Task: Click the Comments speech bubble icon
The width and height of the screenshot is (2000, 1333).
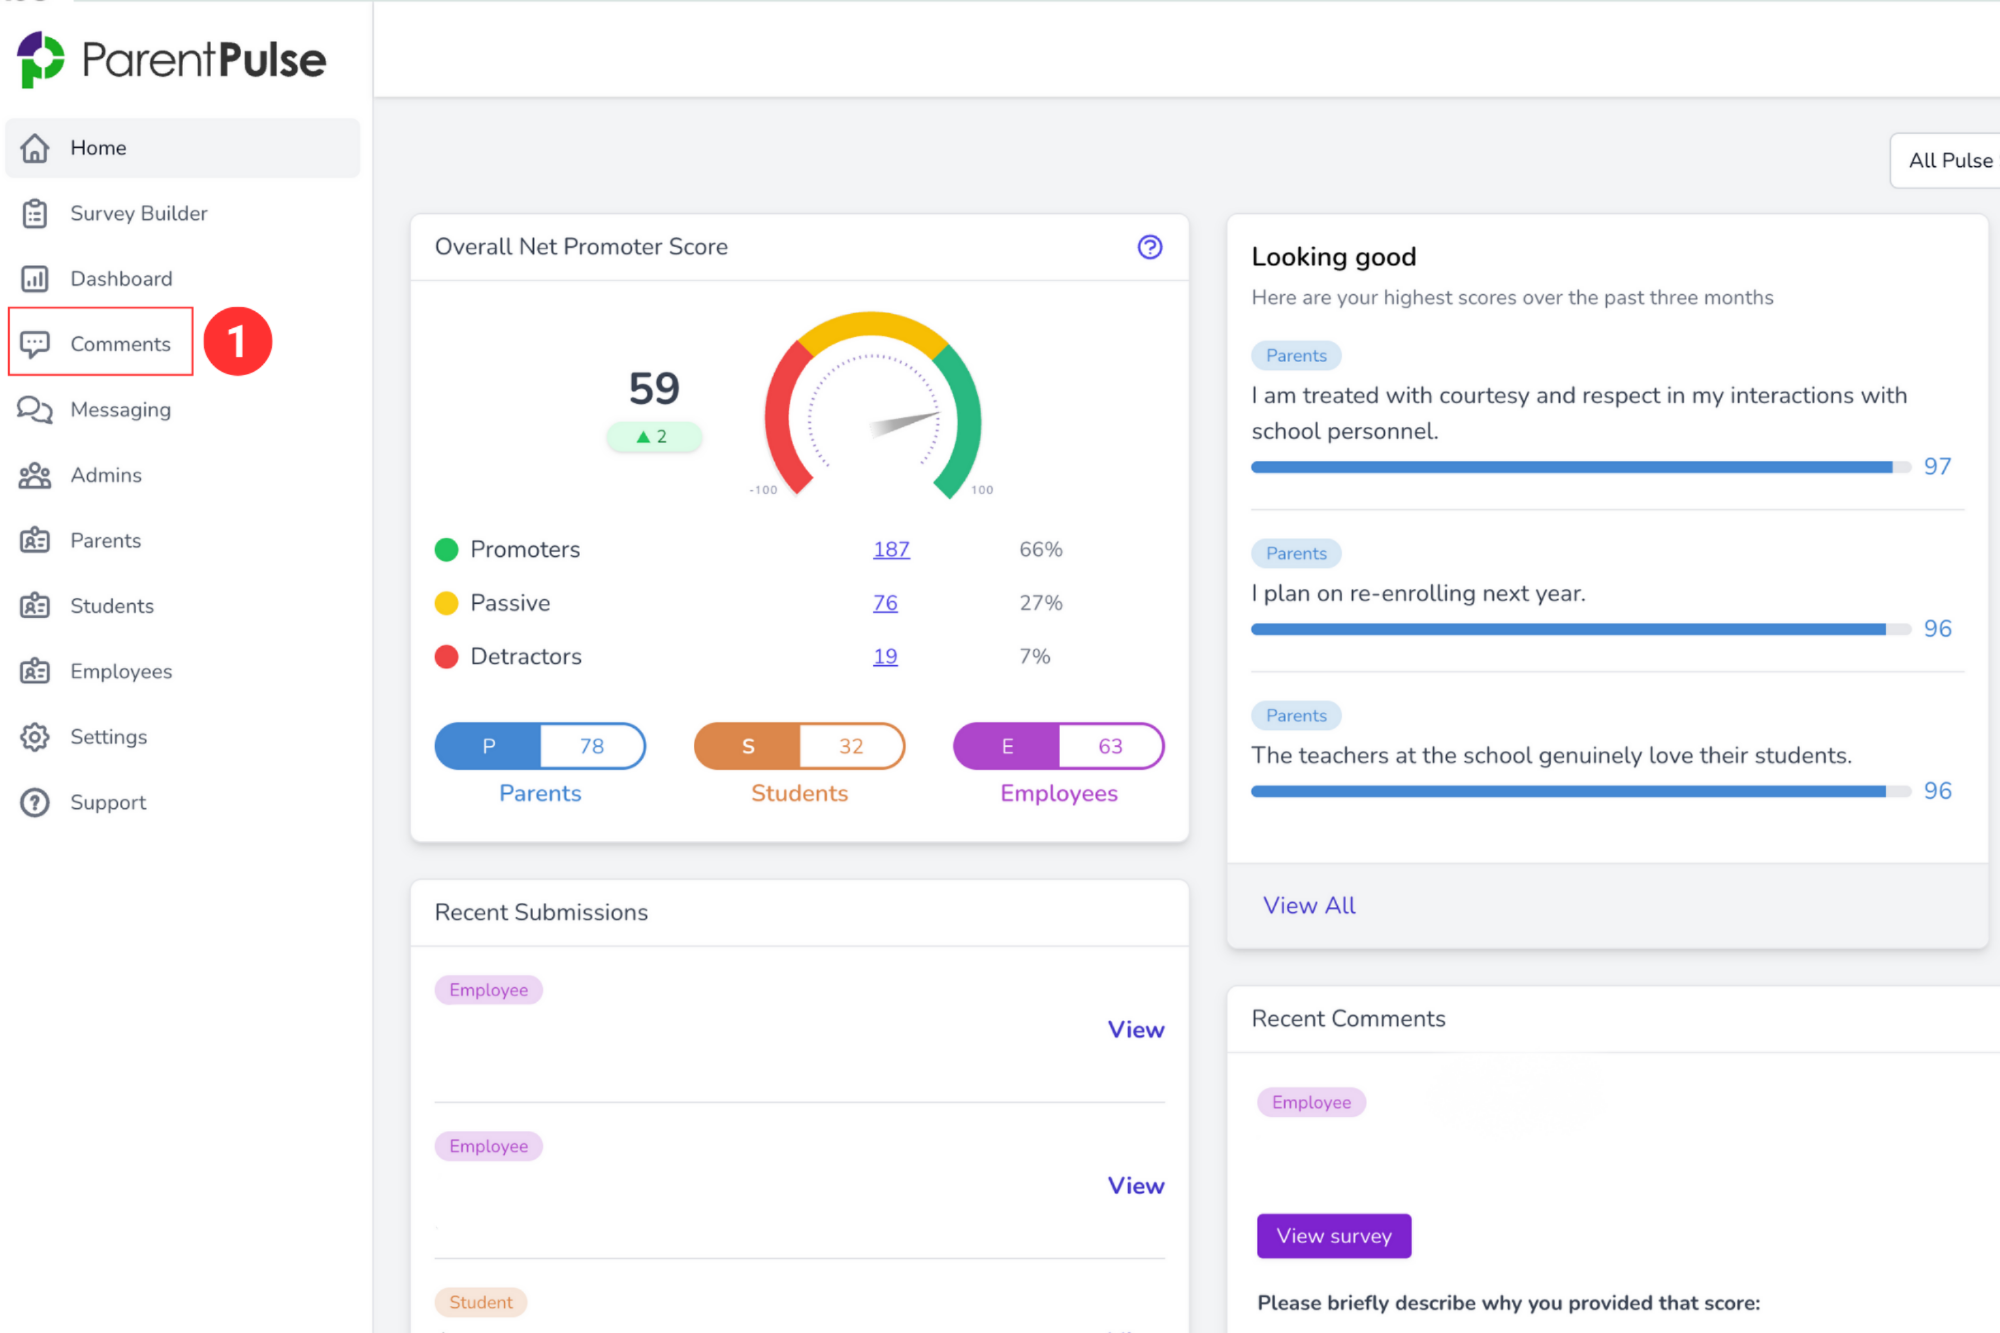Action: [35, 344]
